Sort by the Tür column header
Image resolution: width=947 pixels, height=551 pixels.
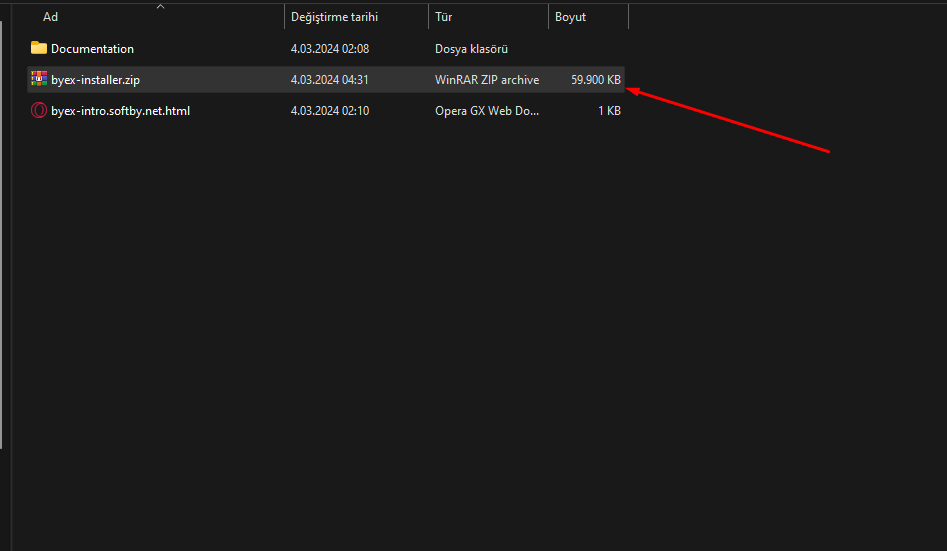[x=444, y=17]
